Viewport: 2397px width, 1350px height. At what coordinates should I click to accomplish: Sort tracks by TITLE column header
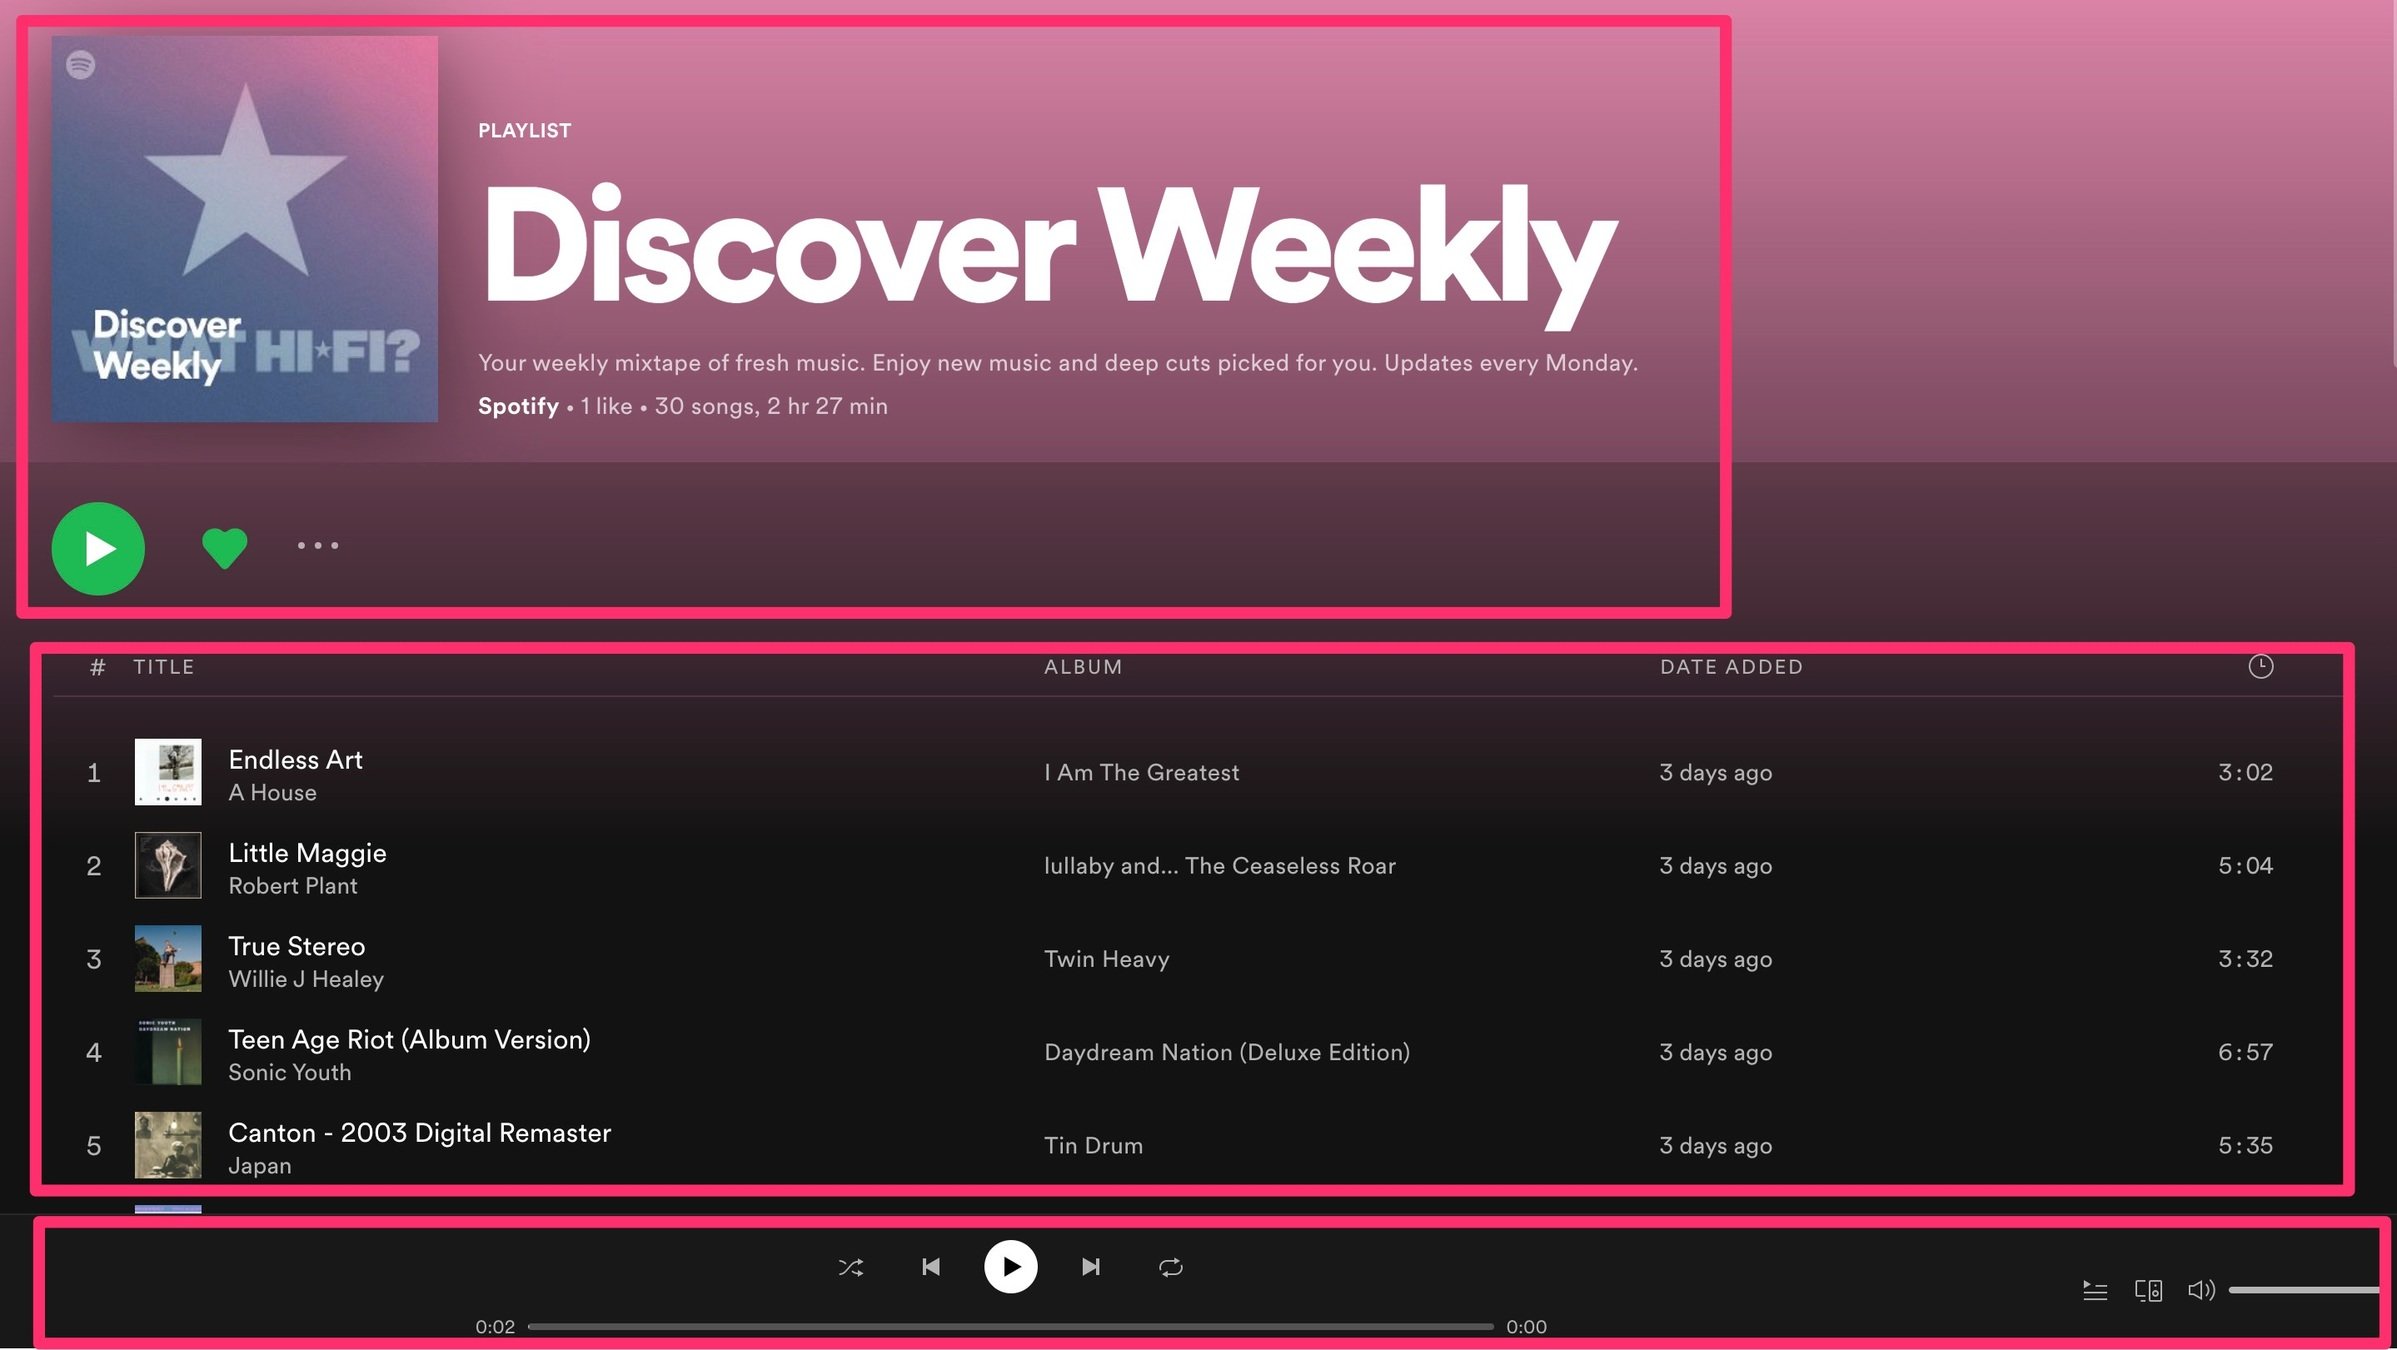click(164, 667)
